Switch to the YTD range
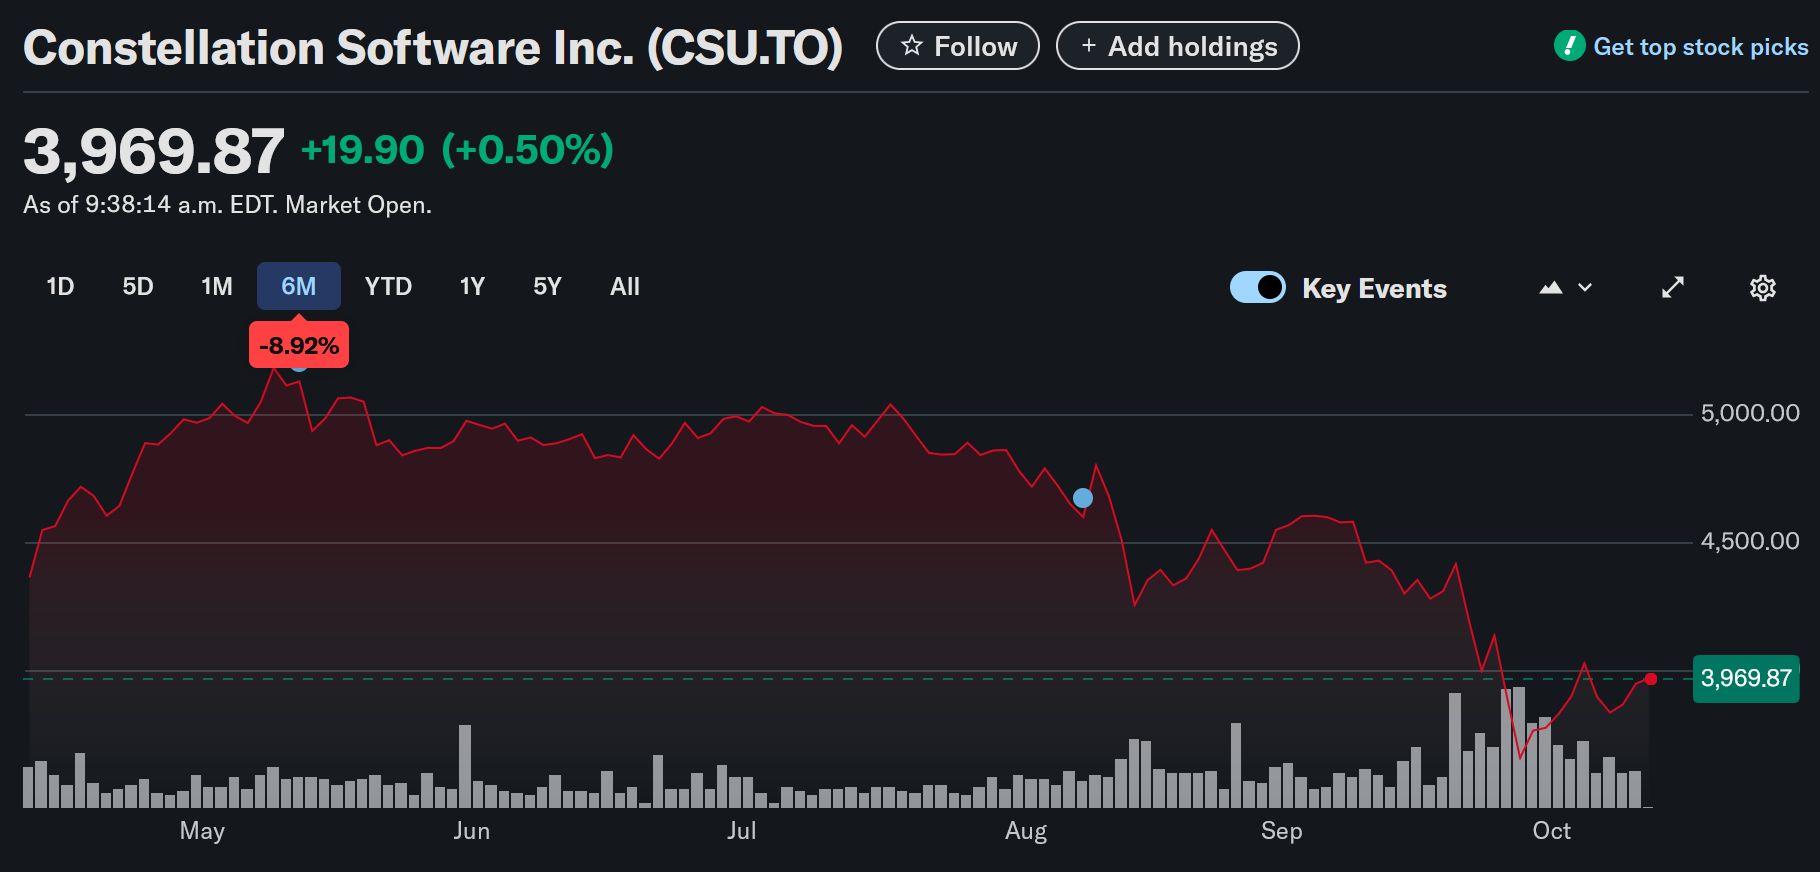Viewport: 1820px width, 872px height. tap(388, 287)
